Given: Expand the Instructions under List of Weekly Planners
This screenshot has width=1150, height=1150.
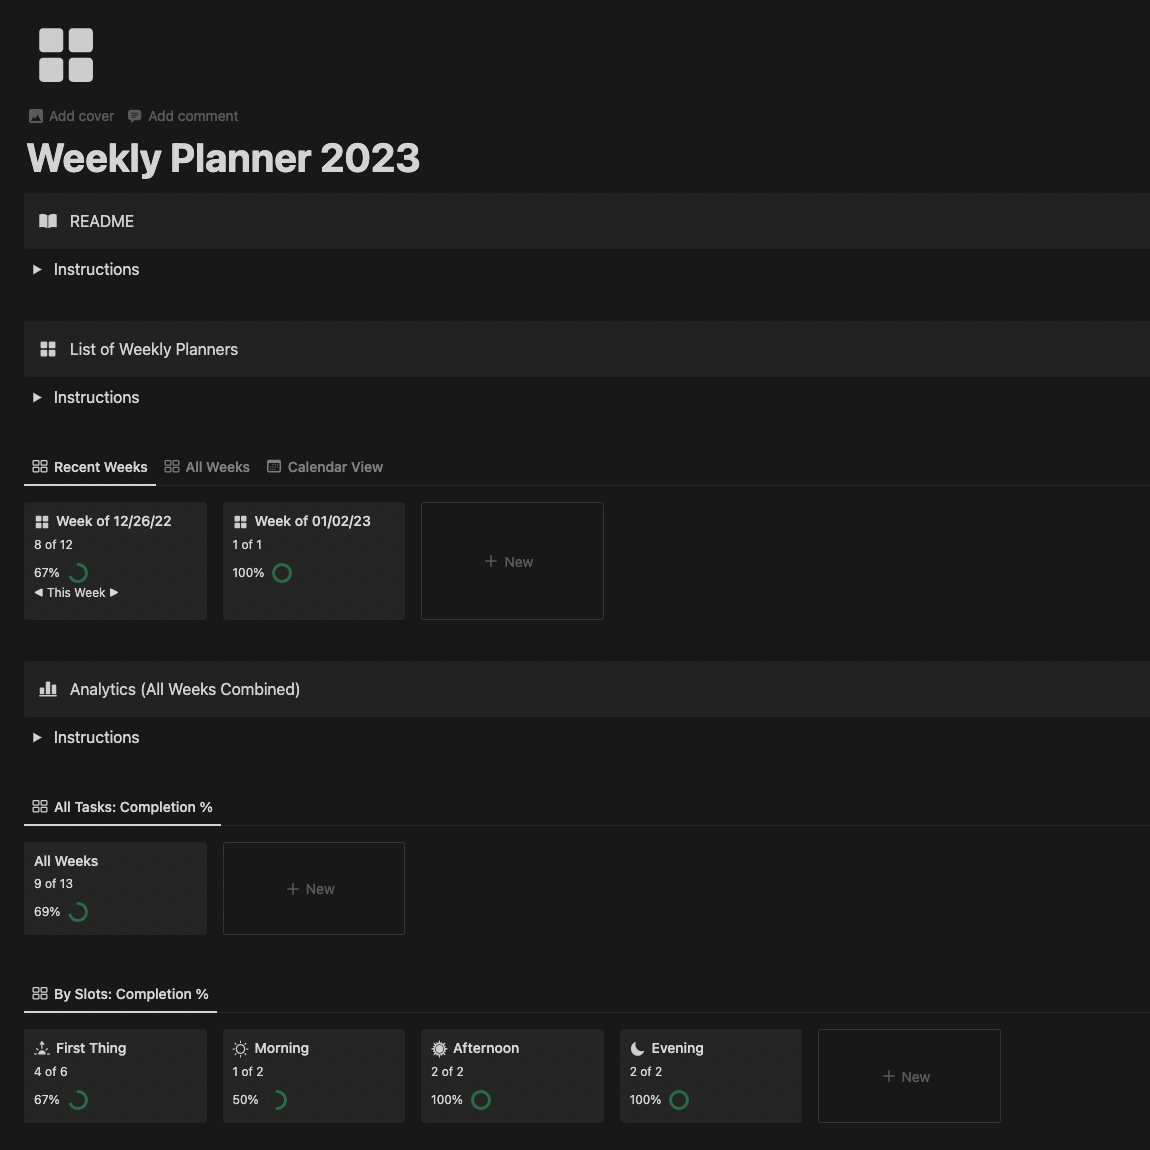Looking at the screenshot, I should tap(36, 397).
